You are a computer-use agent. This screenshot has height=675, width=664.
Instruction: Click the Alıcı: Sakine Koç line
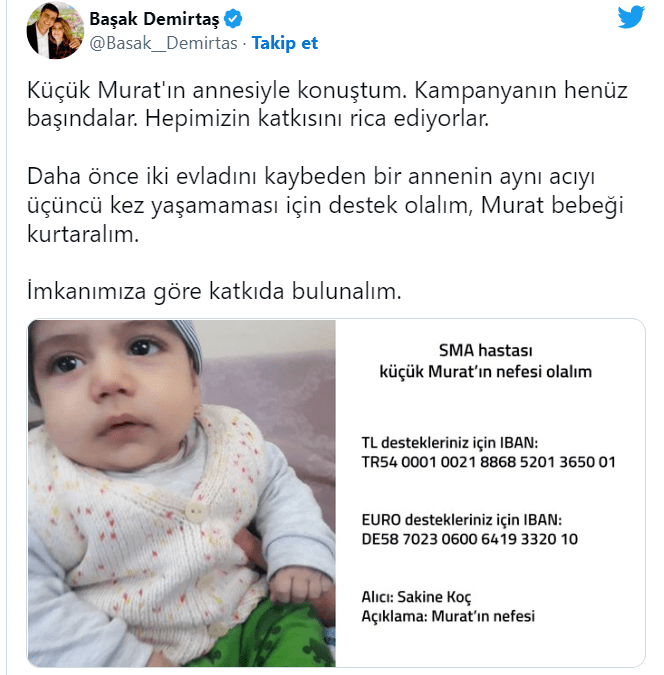416,597
